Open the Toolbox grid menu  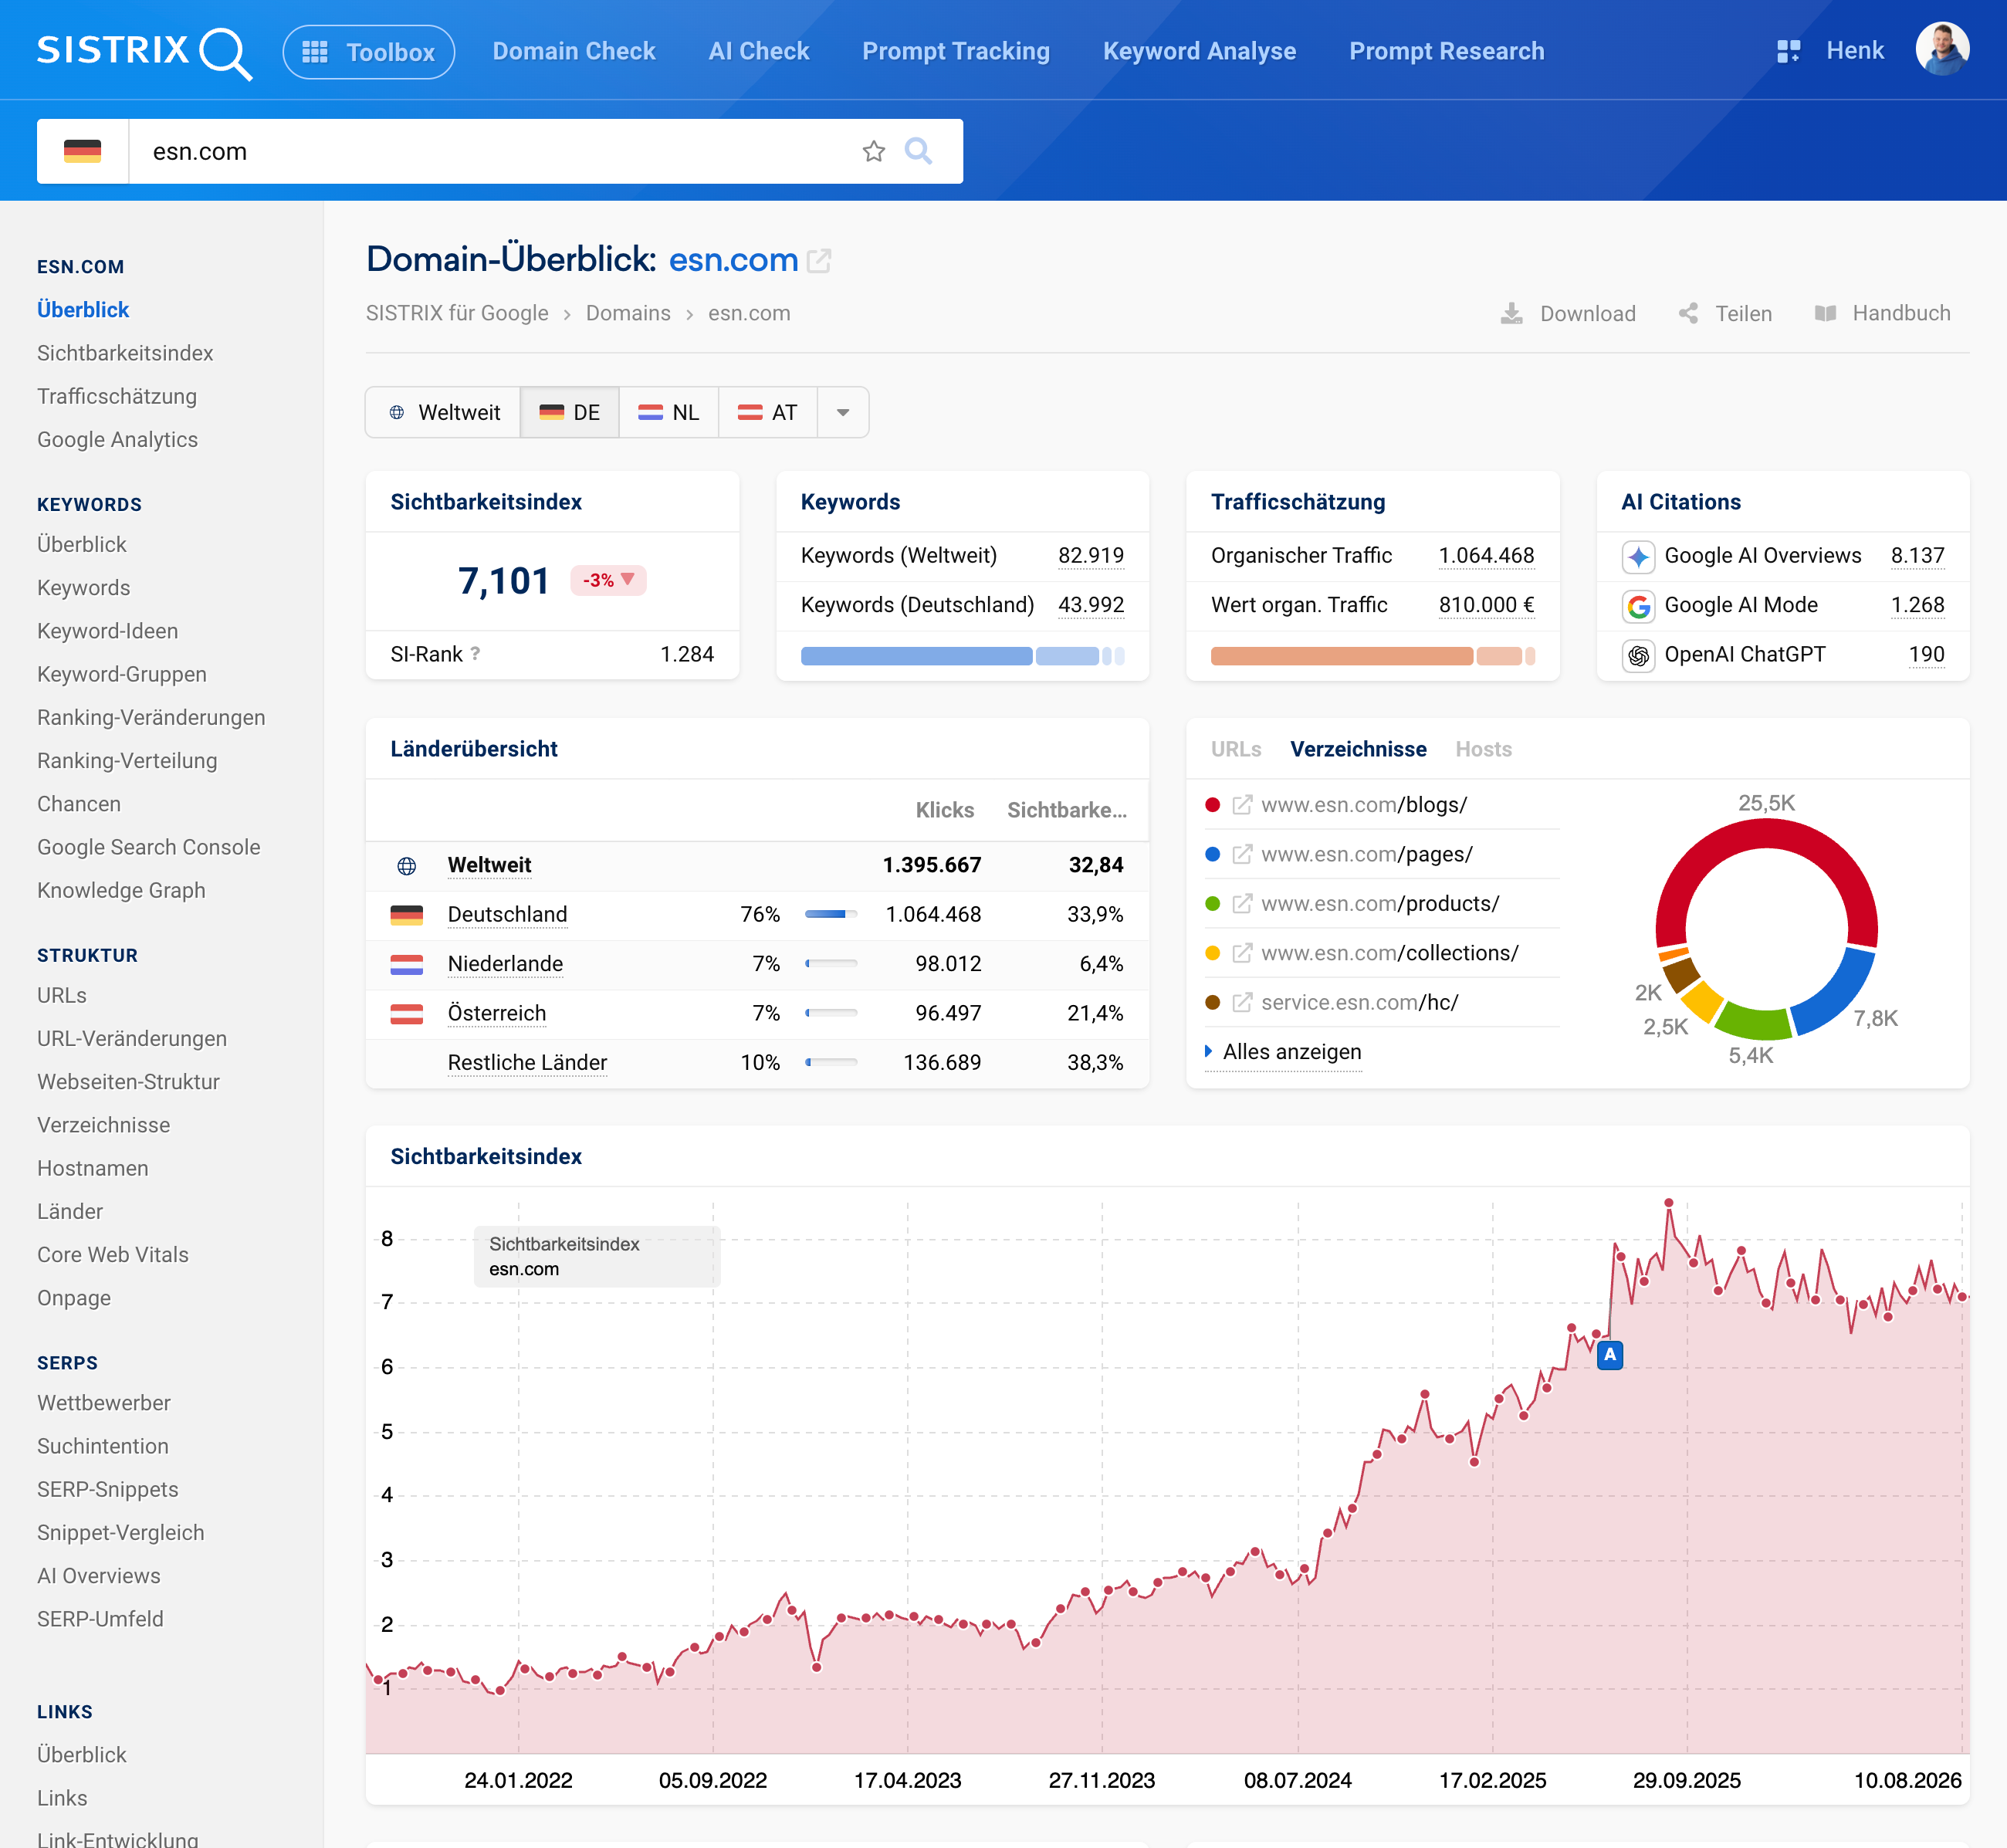pos(368,52)
